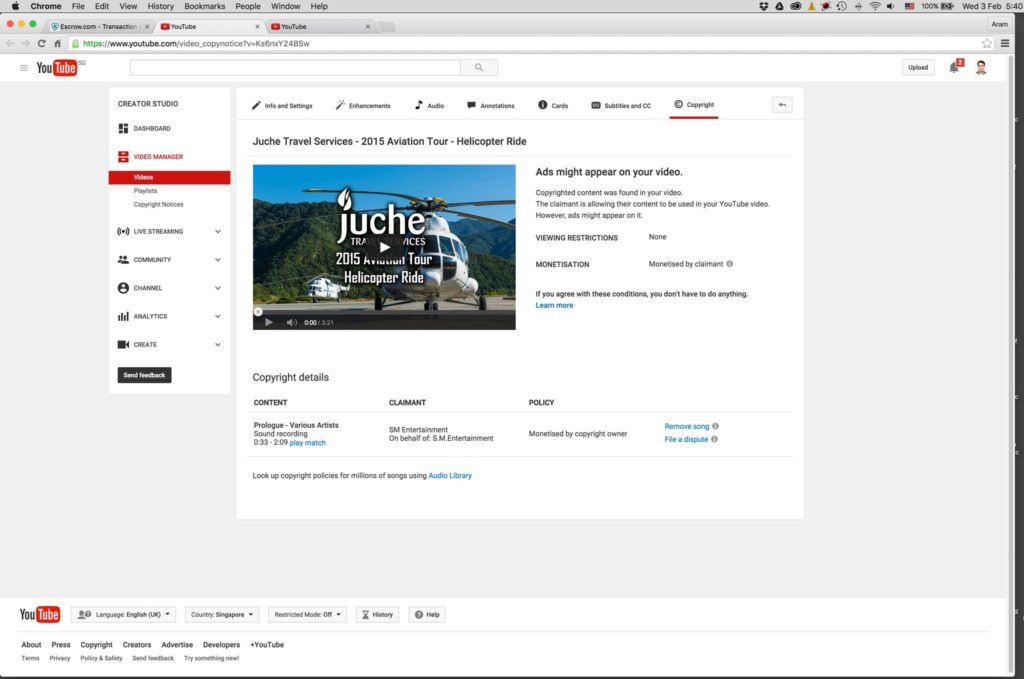Viewport: 1024px width, 679px height.
Task: Open the Language: English (UK) dropdown
Action: (123, 614)
